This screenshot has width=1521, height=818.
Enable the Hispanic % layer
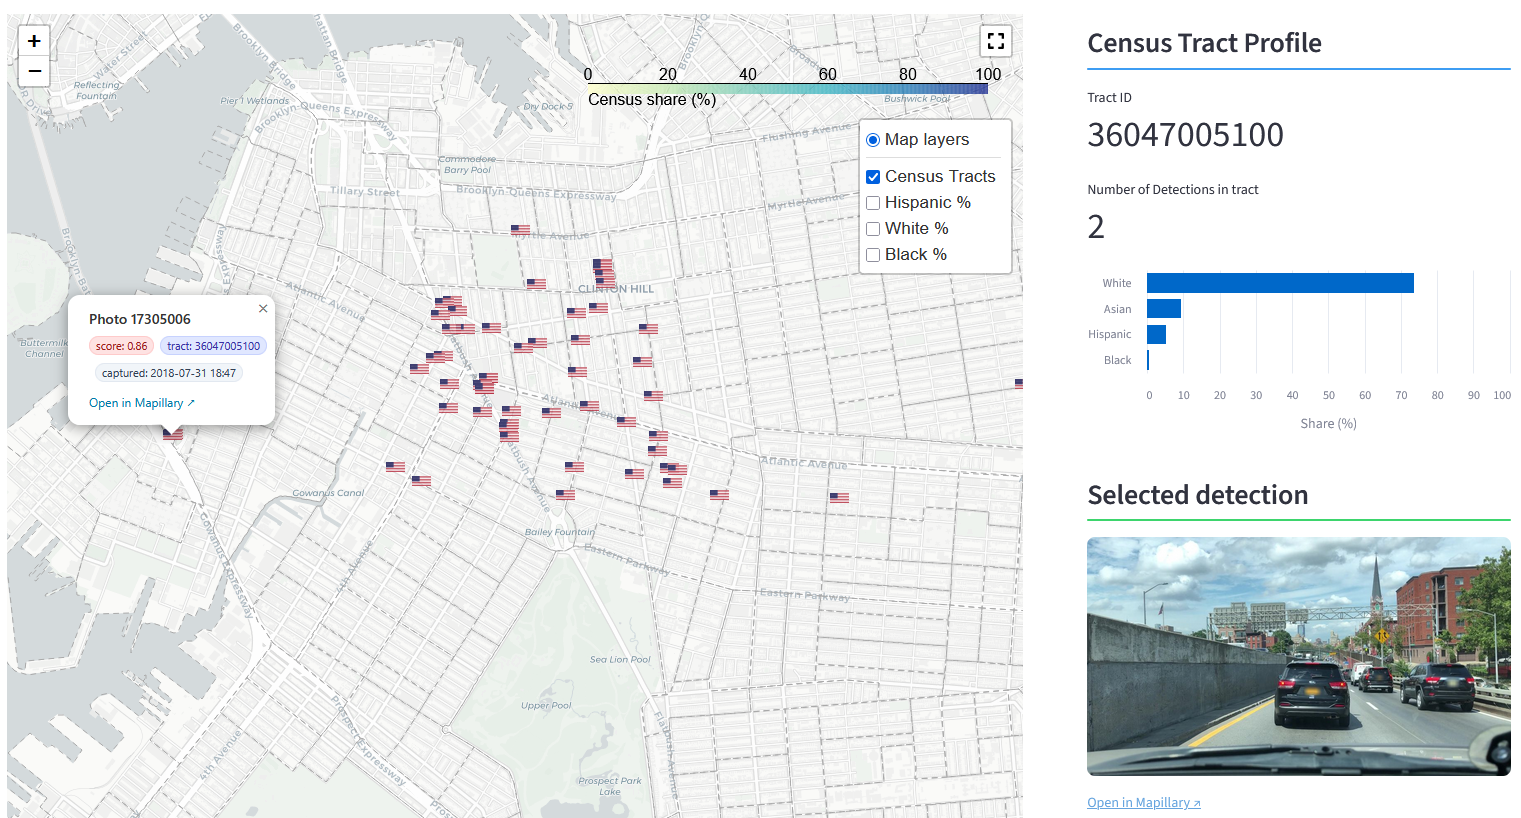click(x=873, y=203)
